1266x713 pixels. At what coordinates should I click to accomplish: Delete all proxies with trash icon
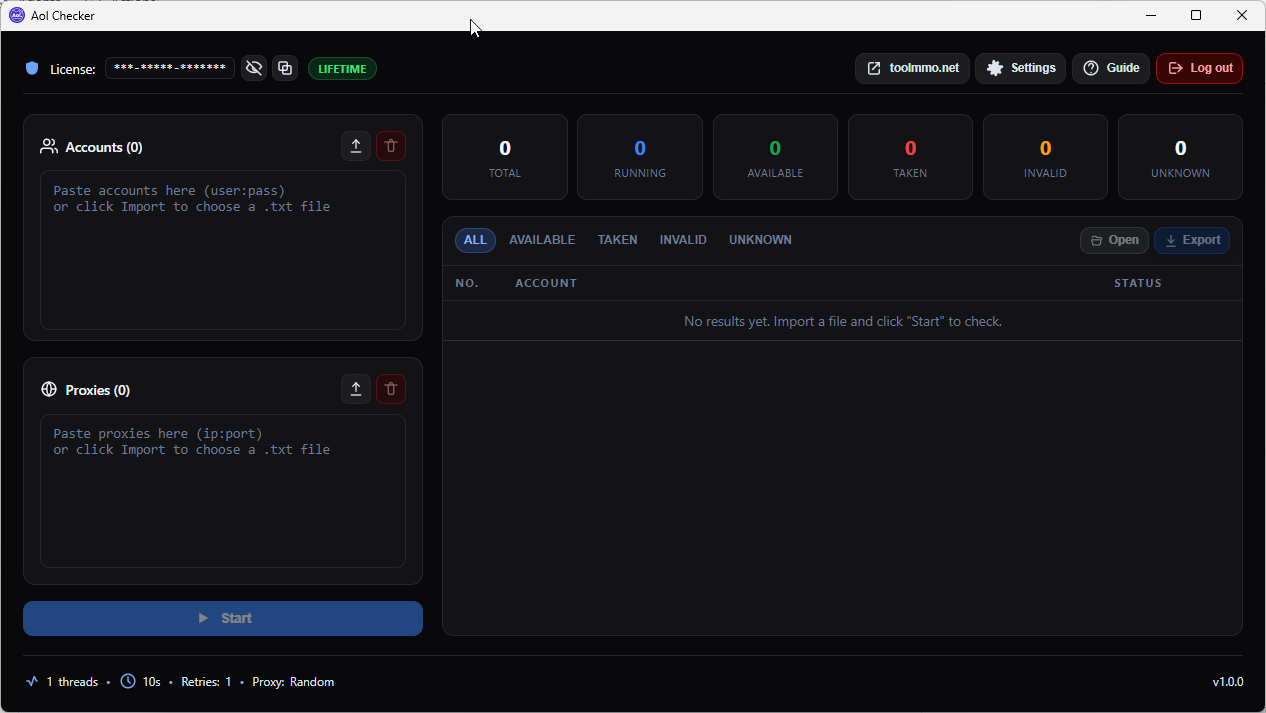[x=391, y=389]
